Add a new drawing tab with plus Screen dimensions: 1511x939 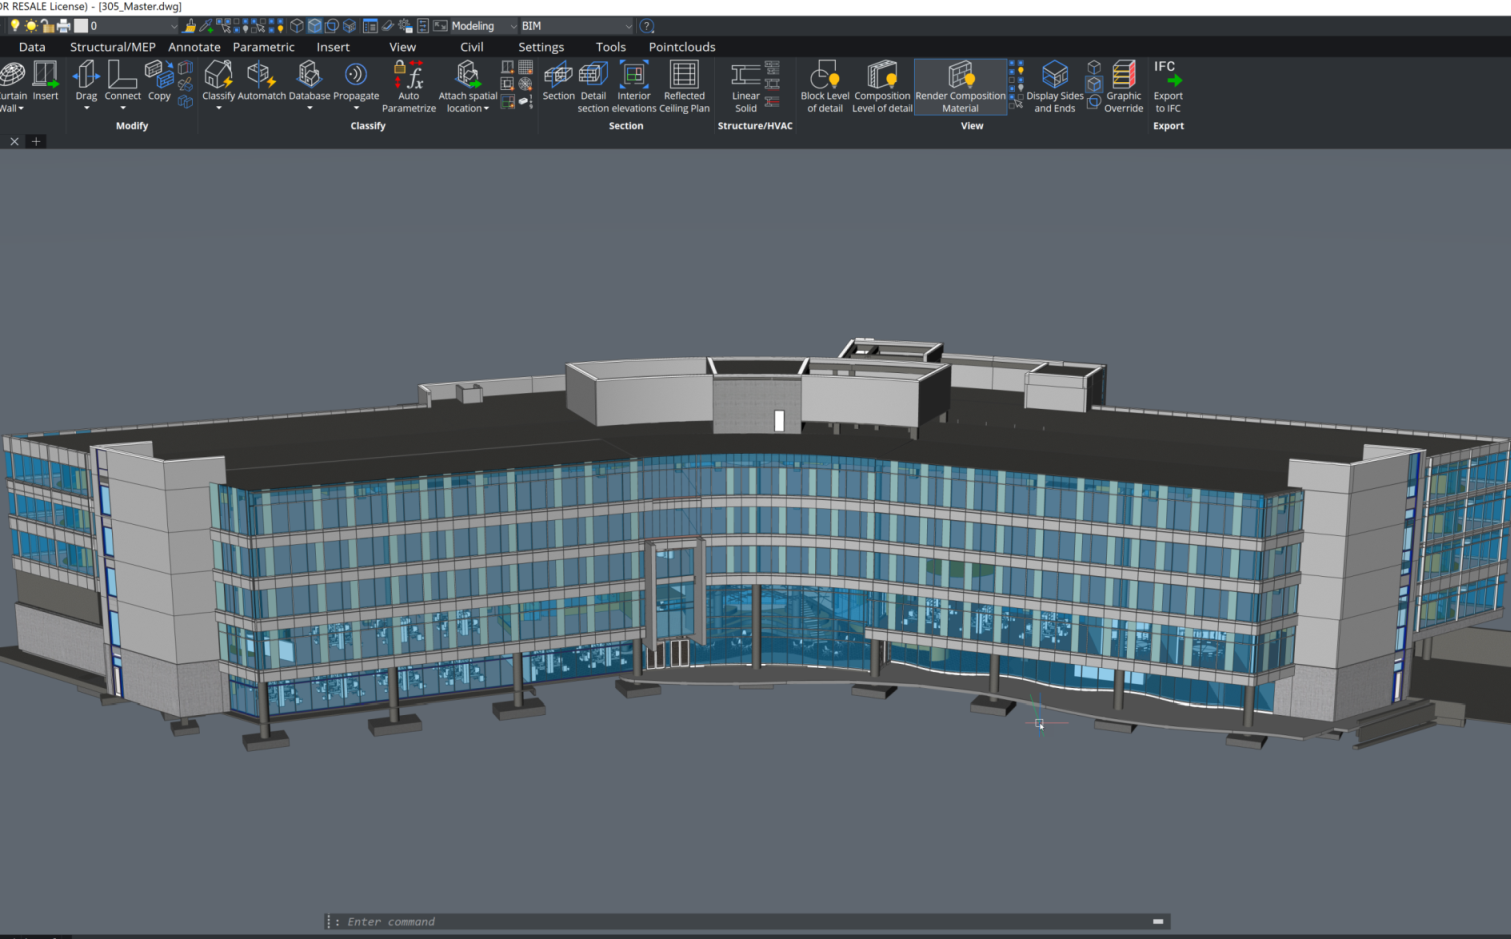(x=36, y=142)
